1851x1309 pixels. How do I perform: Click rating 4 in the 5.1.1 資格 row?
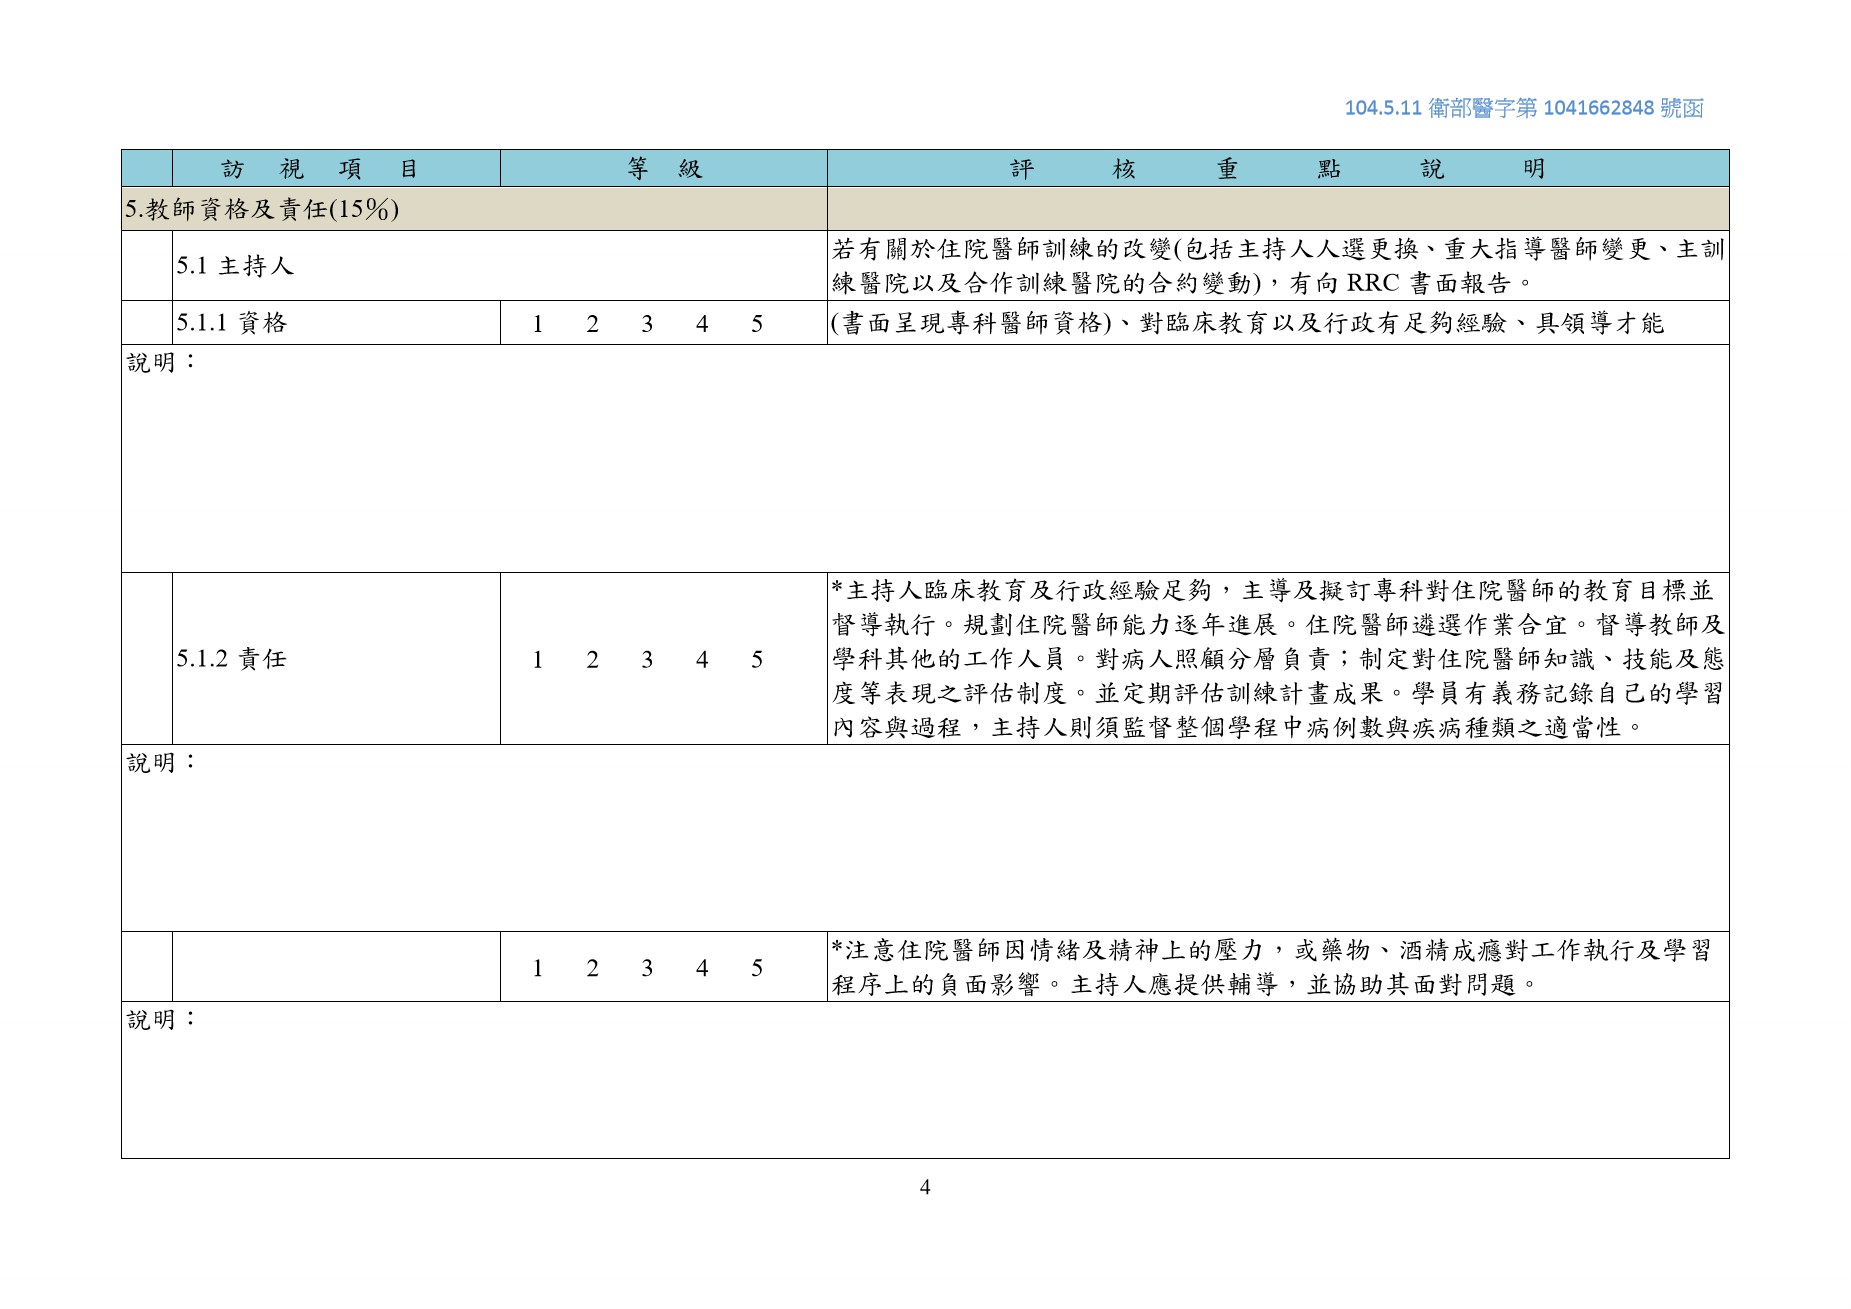pyautogui.click(x=702, y=324)
